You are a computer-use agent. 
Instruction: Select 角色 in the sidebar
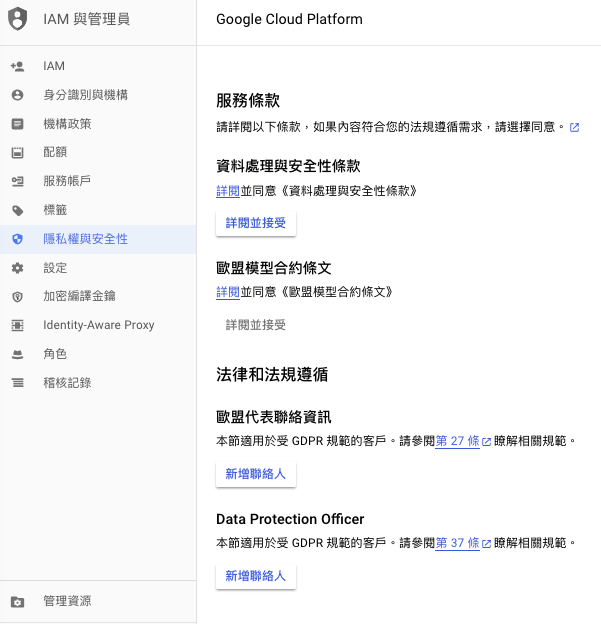[x=98, y=354]
